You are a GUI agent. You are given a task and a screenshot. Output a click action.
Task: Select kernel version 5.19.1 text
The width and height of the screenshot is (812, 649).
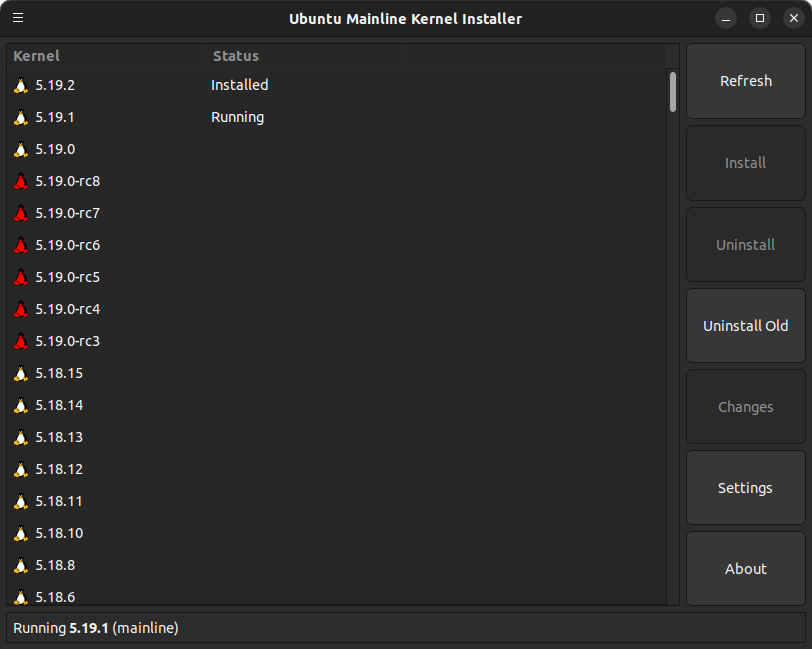[55, 117]
